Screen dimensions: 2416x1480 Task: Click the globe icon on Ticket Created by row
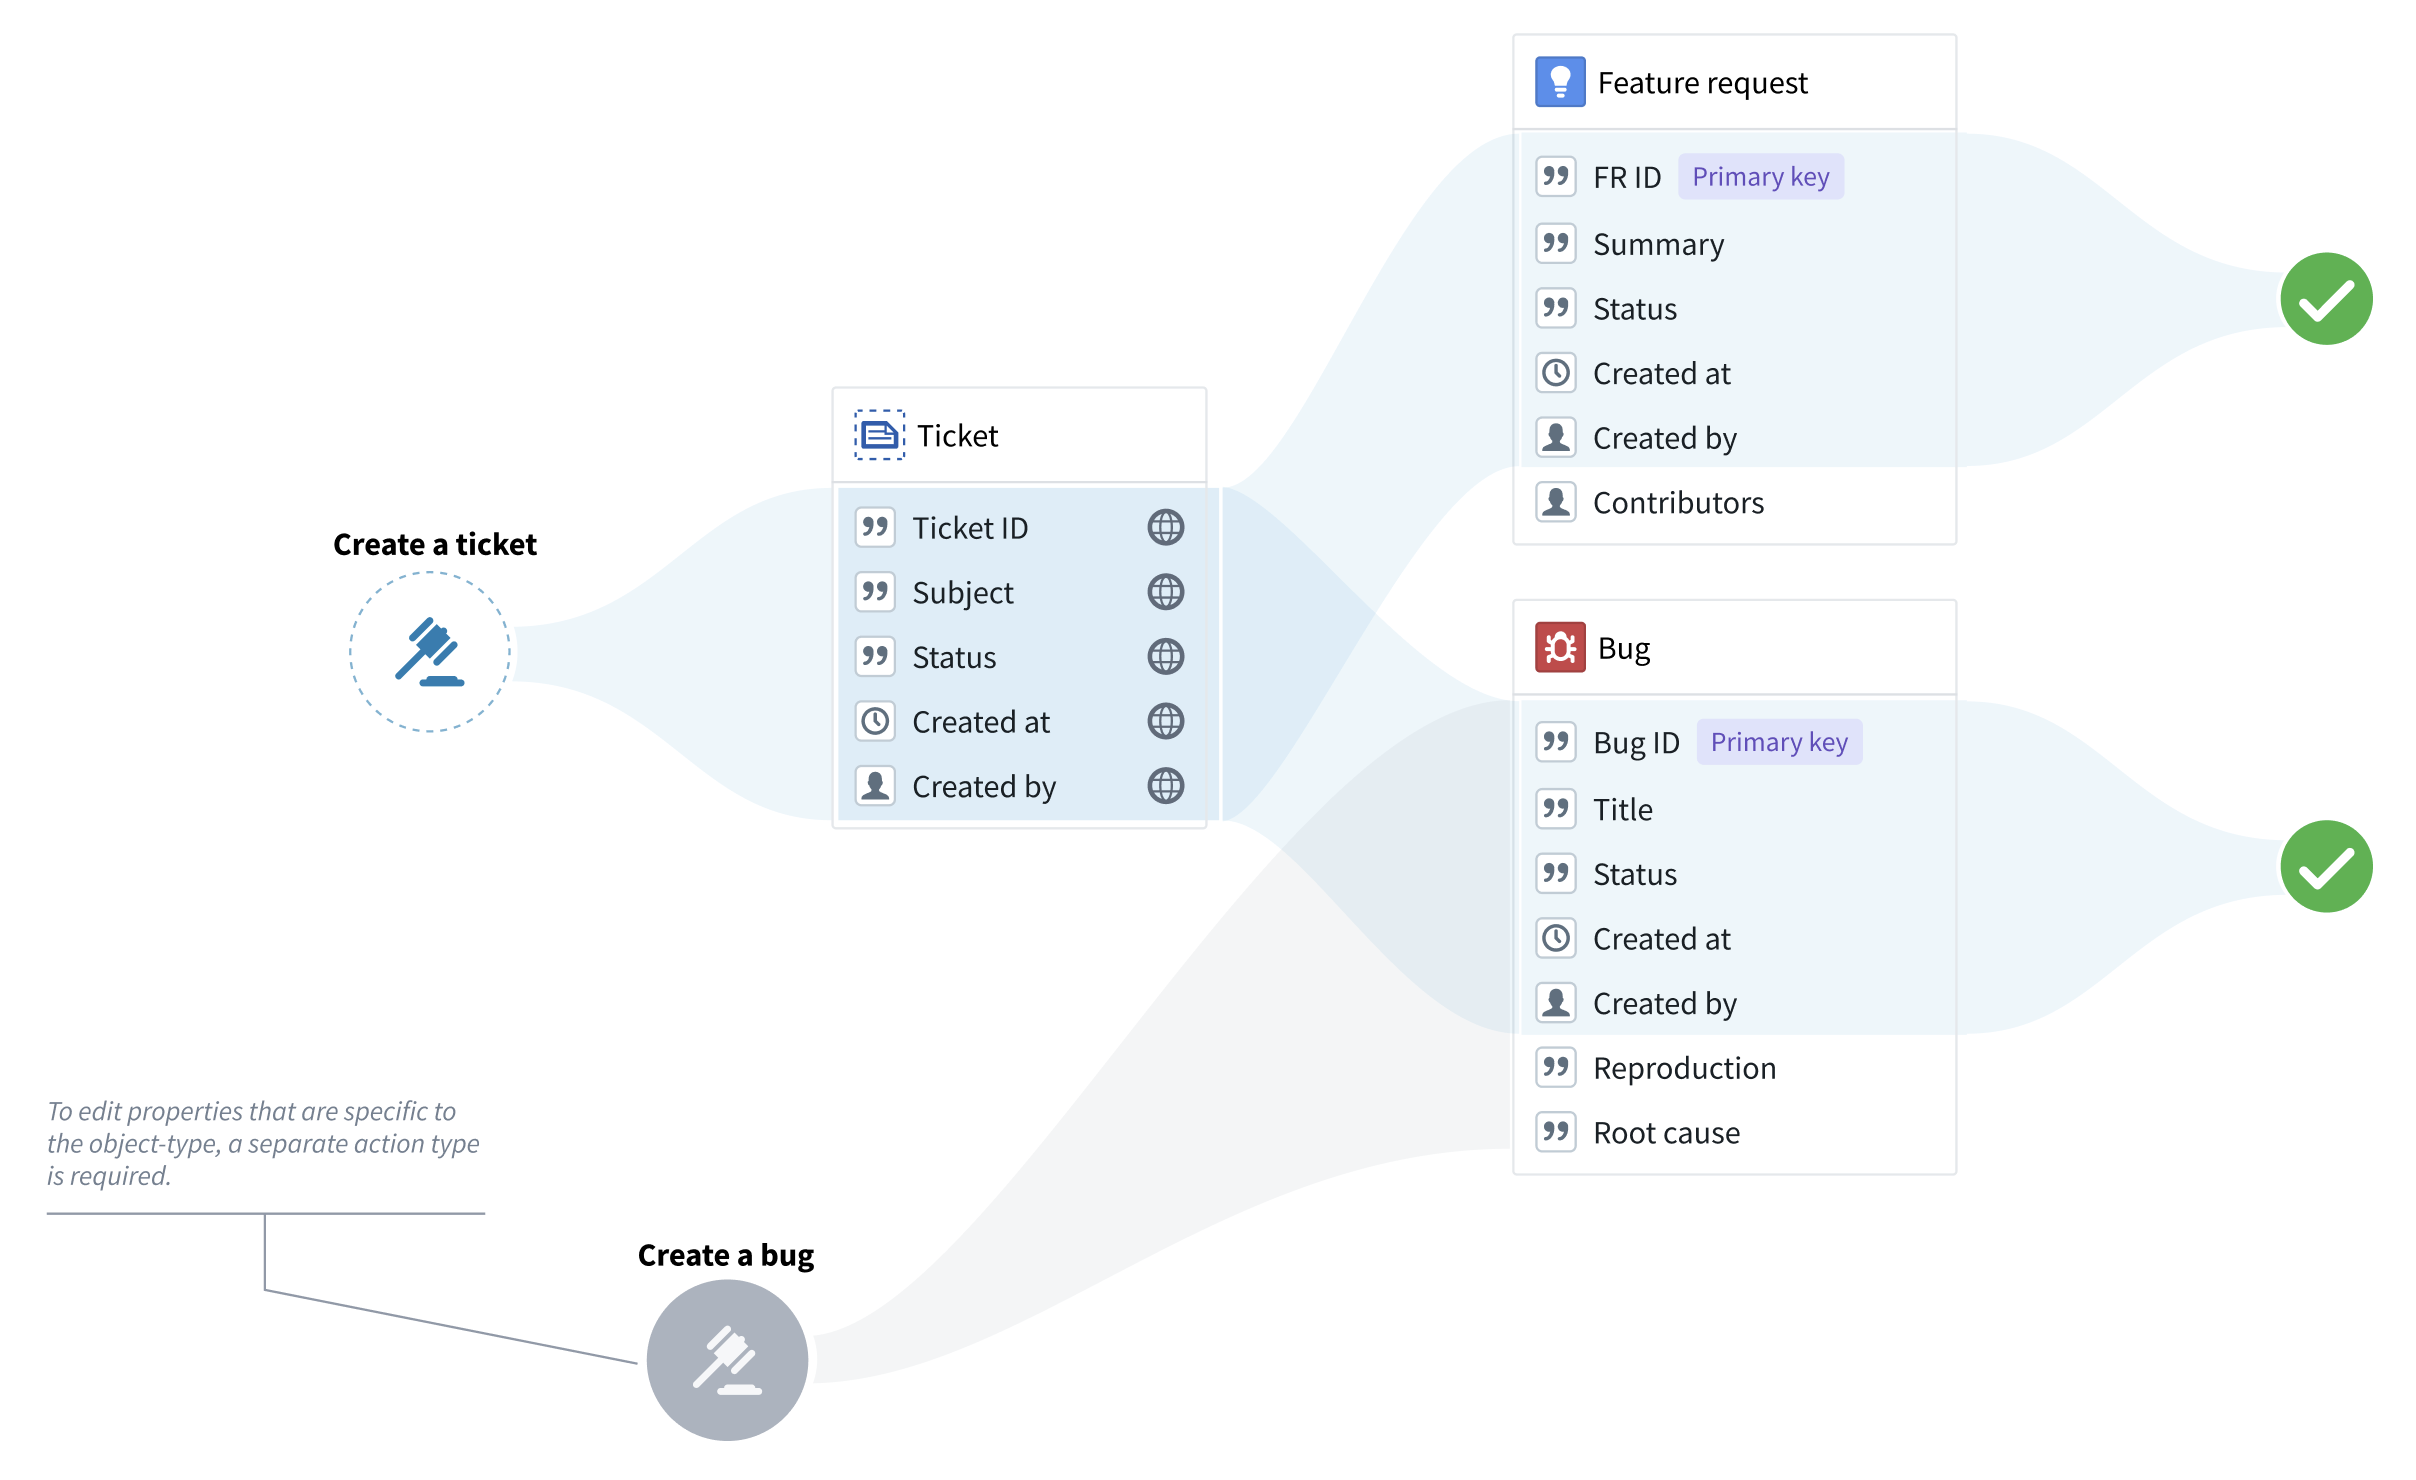pyautogui.click(x=1165, y=786)
